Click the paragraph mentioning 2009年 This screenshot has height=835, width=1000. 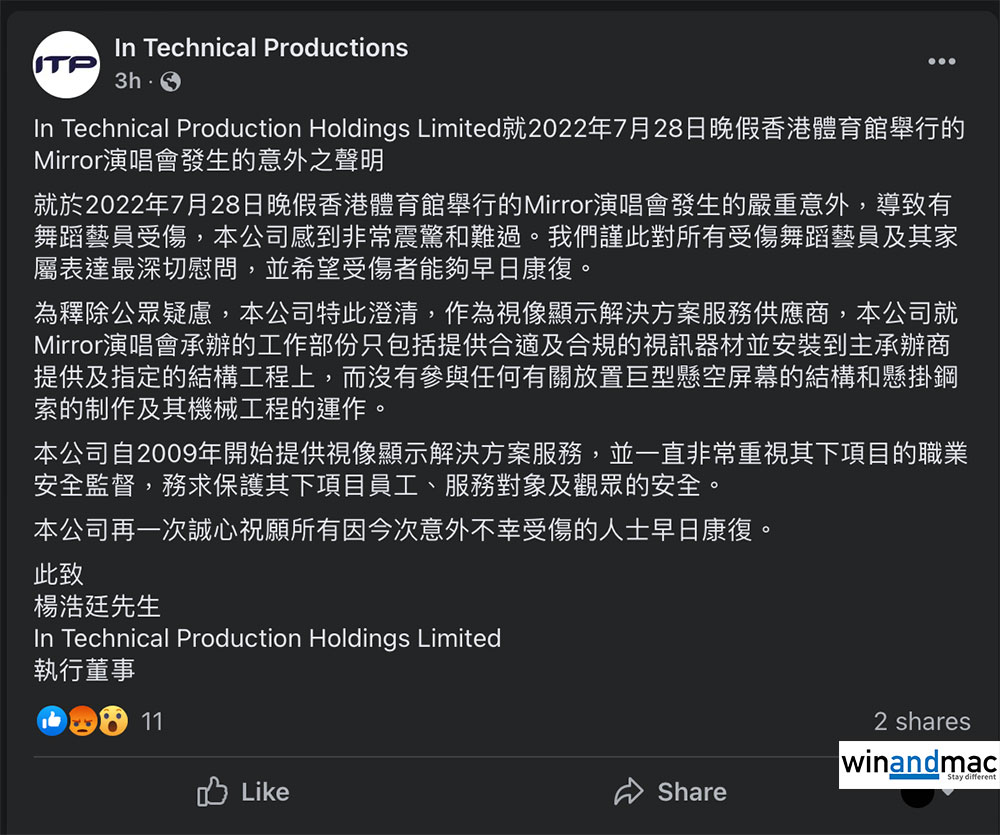tap(500, 470)
